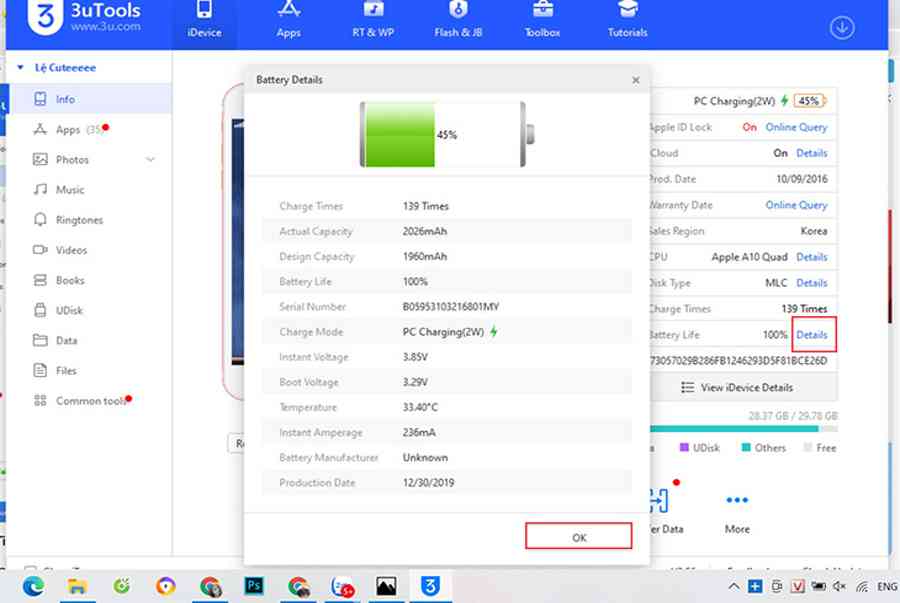Select the Production Date 12/30/2019 value
This screenshot has height=603, width=900.
pyautogui.click(x=428, y=483)
